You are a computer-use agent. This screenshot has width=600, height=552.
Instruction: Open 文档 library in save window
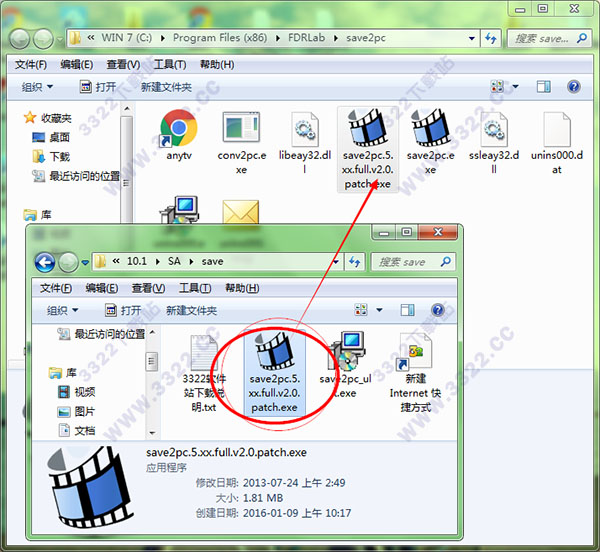point(76,430)
